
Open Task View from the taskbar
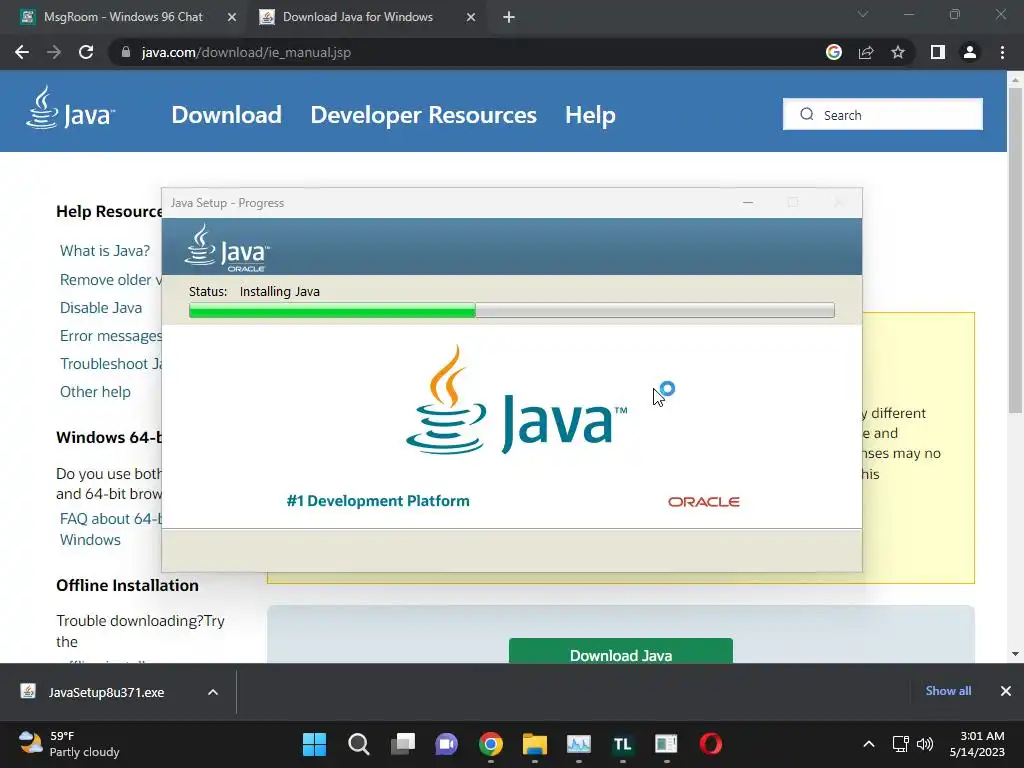click(403, 744)
